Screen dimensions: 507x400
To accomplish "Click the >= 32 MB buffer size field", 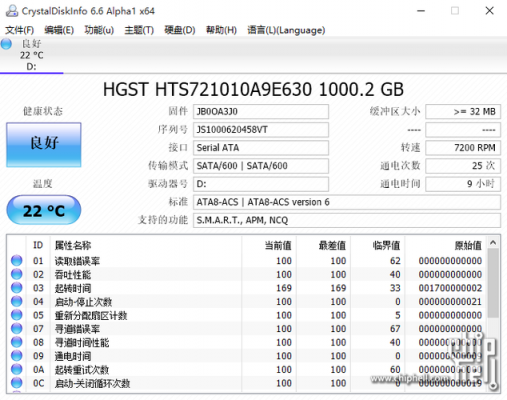I will tap(463, 111).
